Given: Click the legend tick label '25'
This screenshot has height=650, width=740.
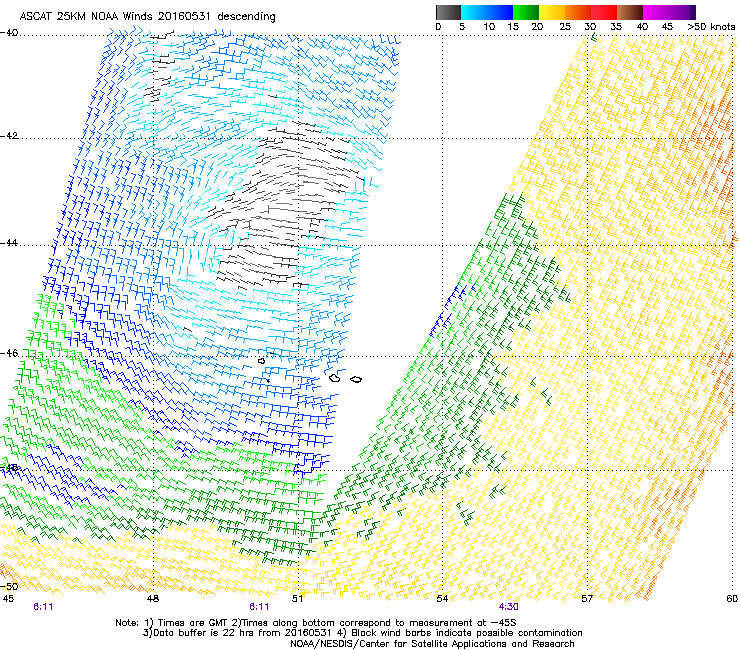Looking at the screenshot, I should pyautogui.click(x=565, y=27).
